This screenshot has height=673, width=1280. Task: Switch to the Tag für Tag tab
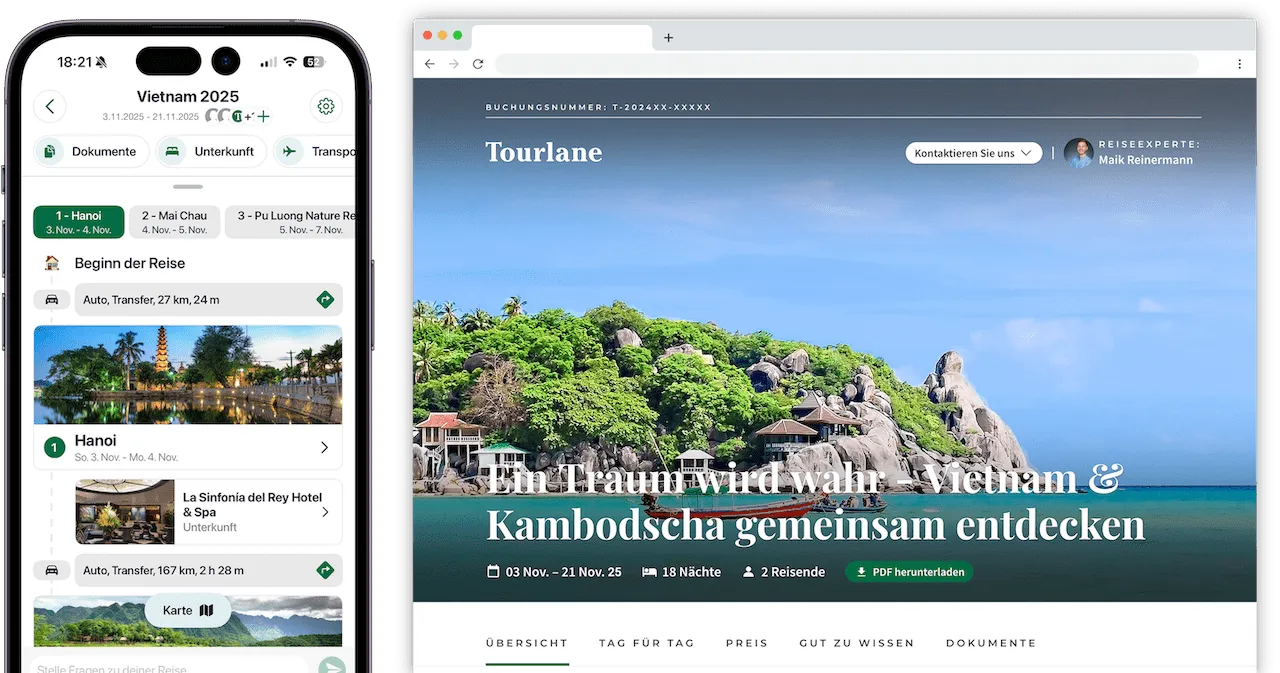pos(646,643)
